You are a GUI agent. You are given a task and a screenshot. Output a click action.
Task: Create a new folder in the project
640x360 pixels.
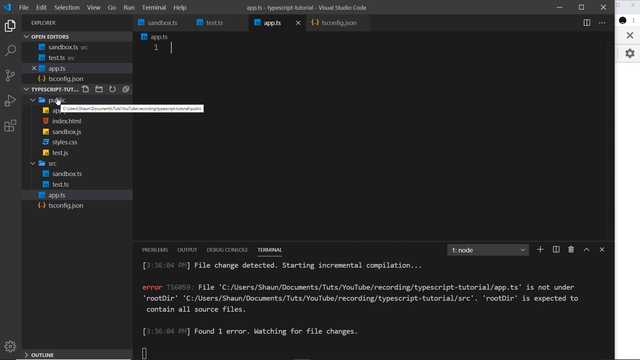tap(99, 89)
